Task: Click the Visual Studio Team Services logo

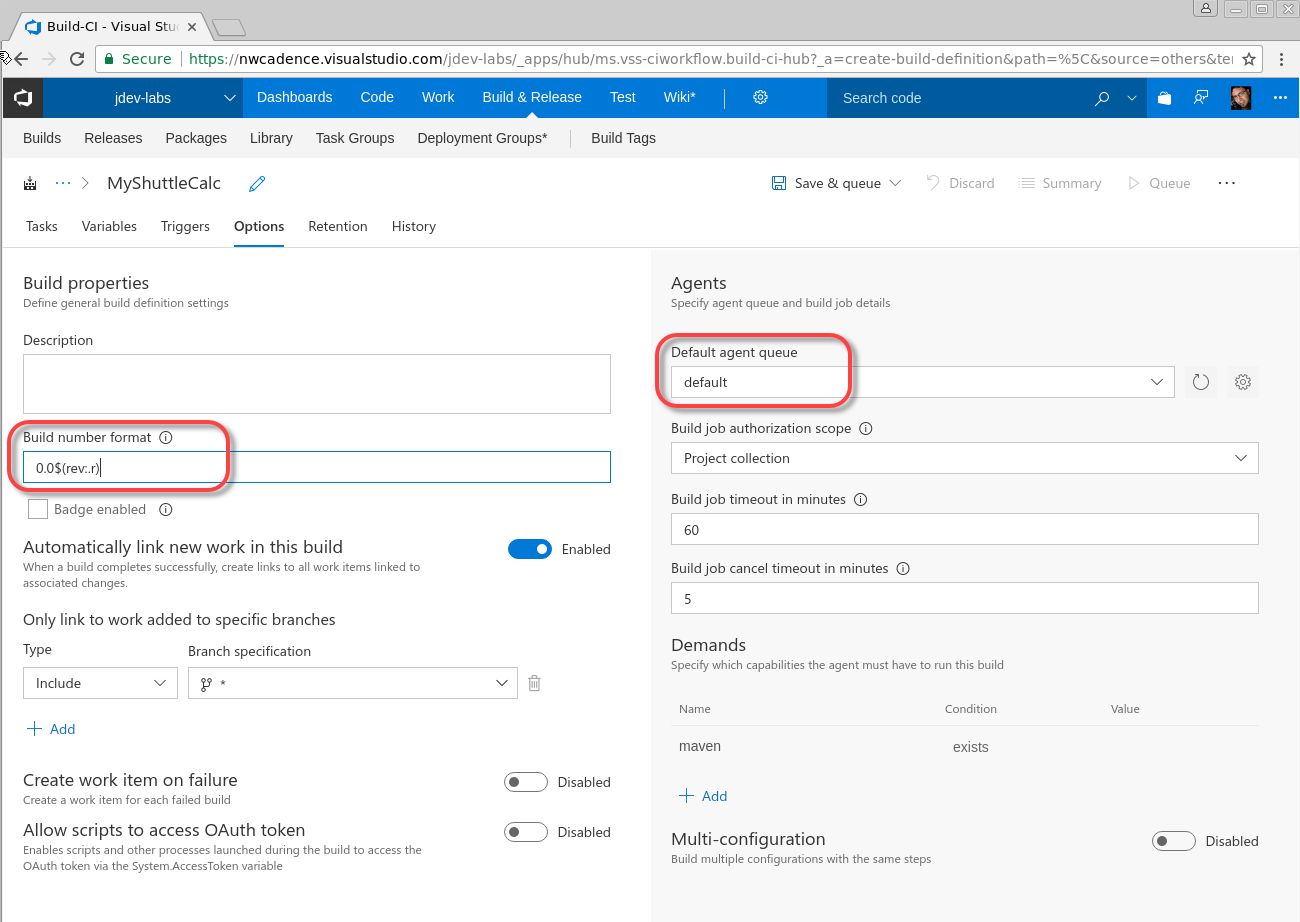Action: (22, 98)
